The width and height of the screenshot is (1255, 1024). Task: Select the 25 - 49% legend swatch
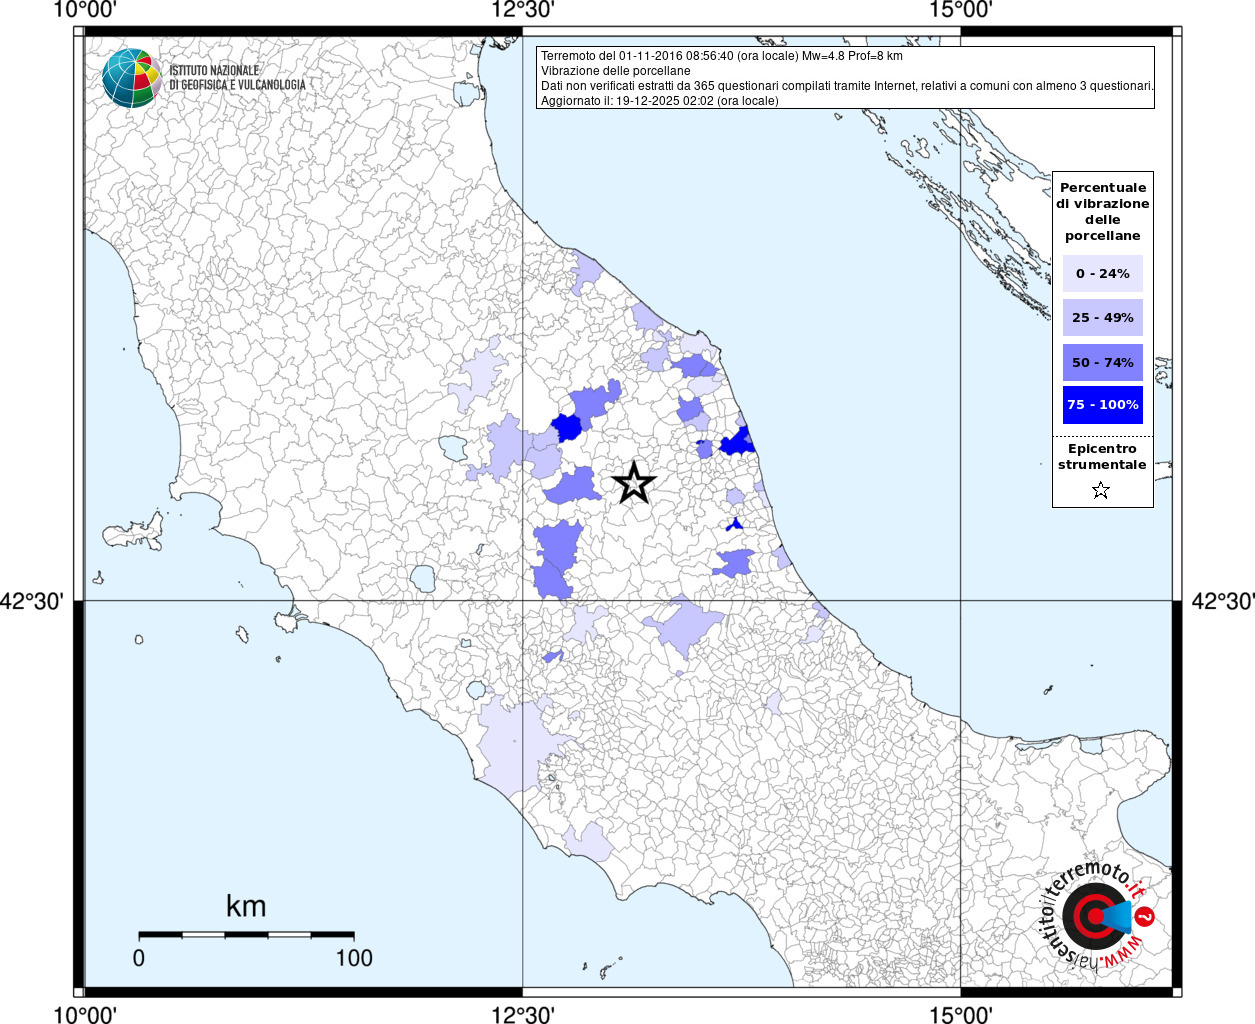[x=1102, y=318]
